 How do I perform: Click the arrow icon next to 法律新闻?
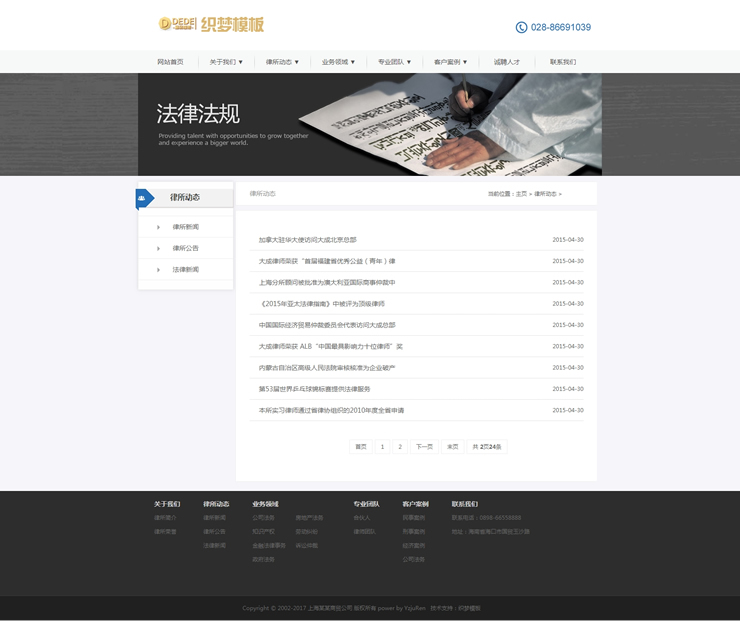(158, 270)
